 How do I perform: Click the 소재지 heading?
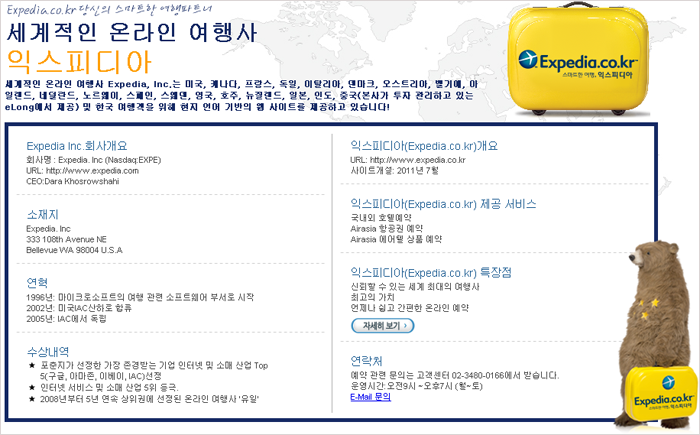pos(42,214)
